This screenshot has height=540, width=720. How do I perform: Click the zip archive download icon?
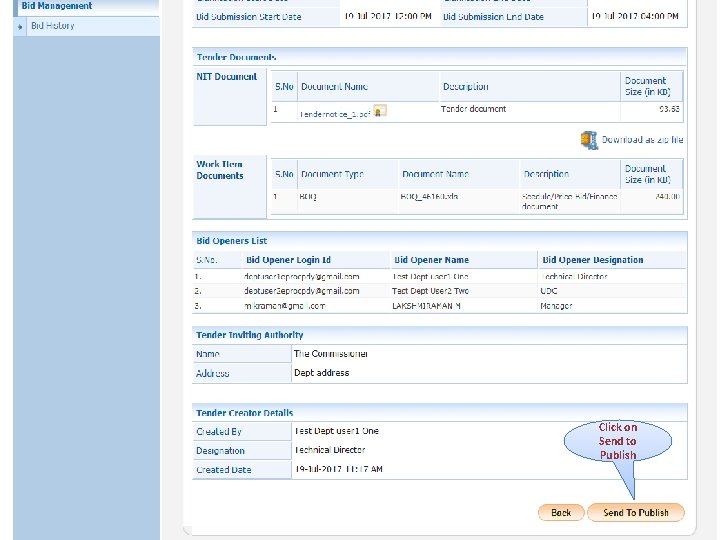589,140
